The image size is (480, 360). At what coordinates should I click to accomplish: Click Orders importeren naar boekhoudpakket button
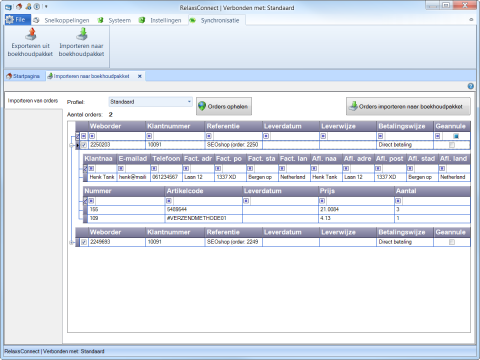(408, 106)
